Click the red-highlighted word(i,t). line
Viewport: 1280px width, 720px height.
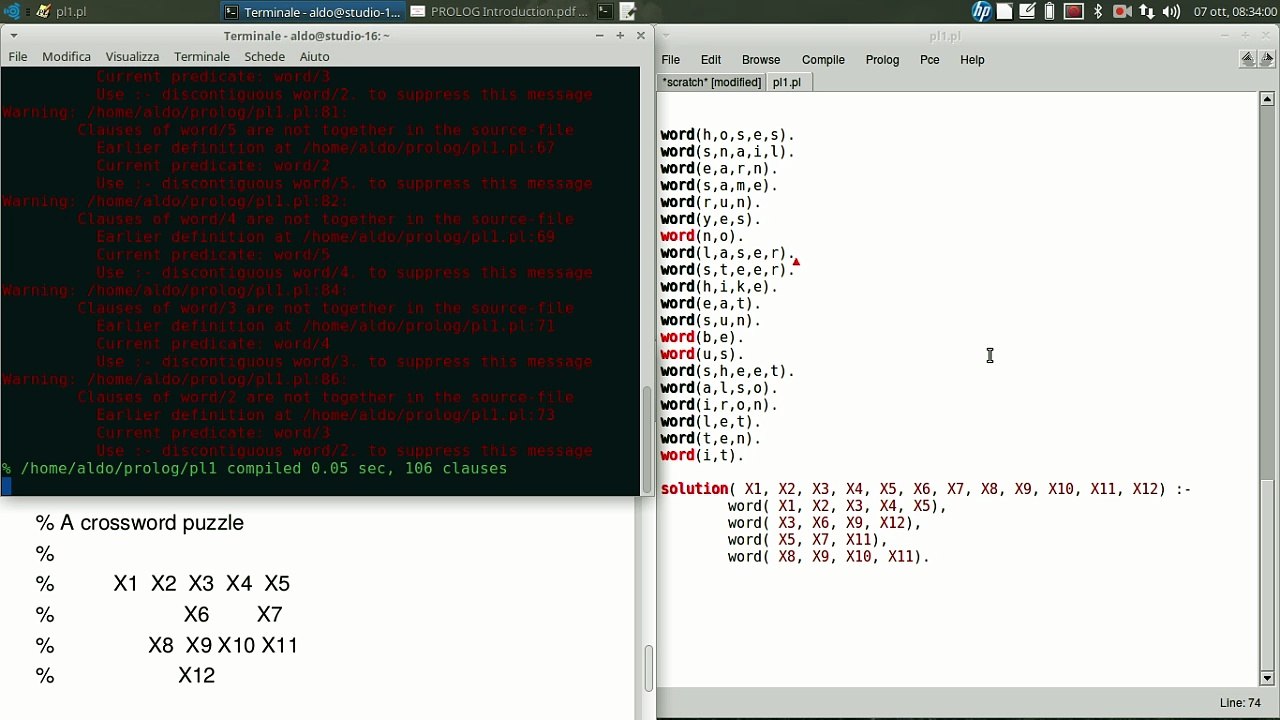(x=702, y=455)
